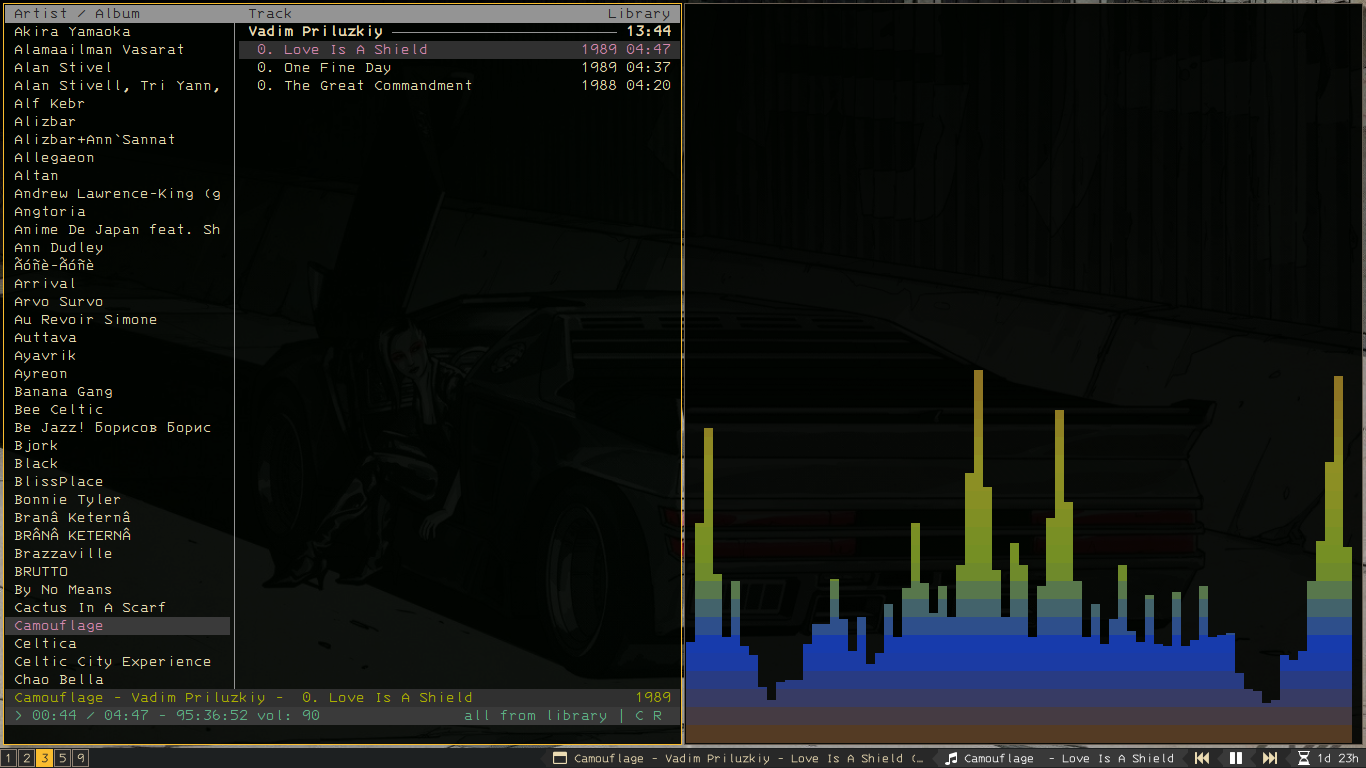This screenshot has width=1366, height=768.
Task: Click the taskbar window title Camouflage - Vadim Priluzkiy
Action: pyautogui.click(x=749, y=758)
